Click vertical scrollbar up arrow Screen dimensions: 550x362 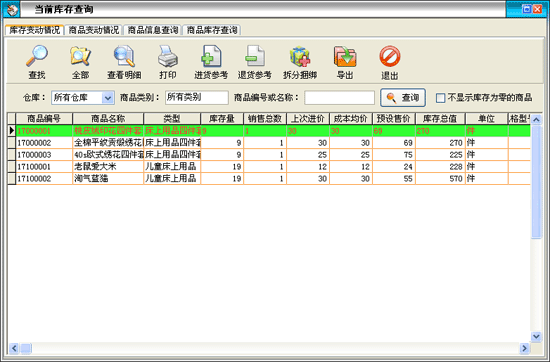click(x=536, y=120)
